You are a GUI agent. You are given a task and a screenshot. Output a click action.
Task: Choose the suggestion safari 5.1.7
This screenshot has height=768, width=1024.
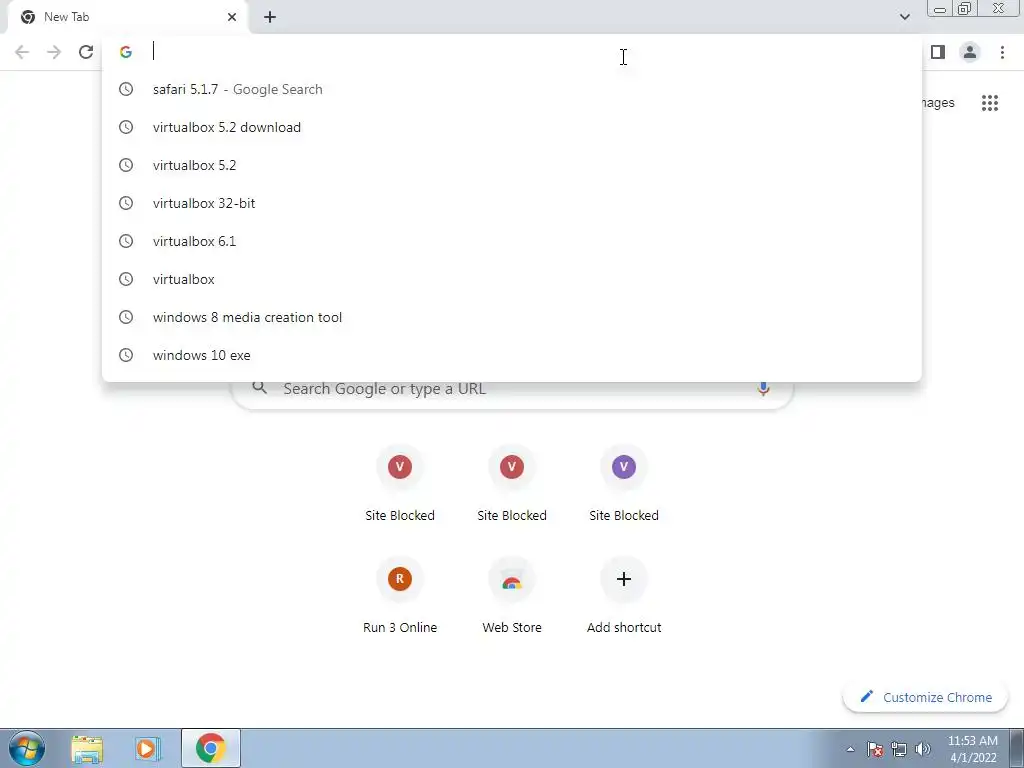point(512,89)
